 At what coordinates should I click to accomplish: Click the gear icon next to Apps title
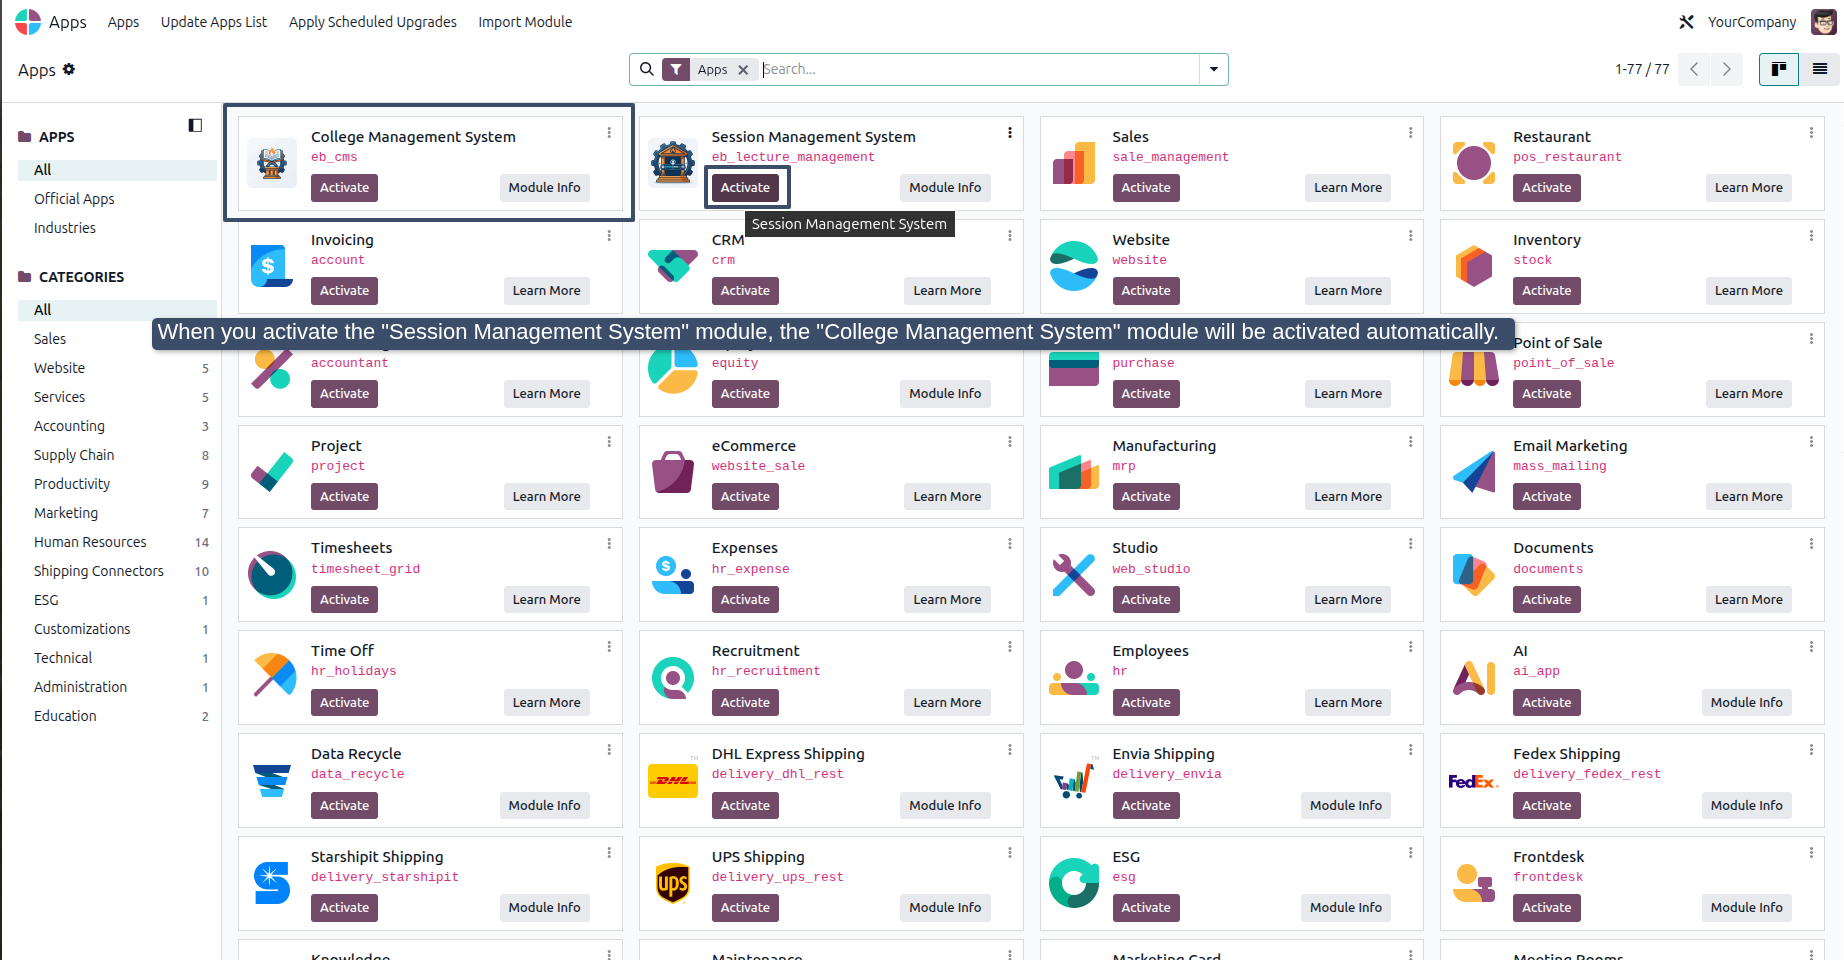click(69, 69)
